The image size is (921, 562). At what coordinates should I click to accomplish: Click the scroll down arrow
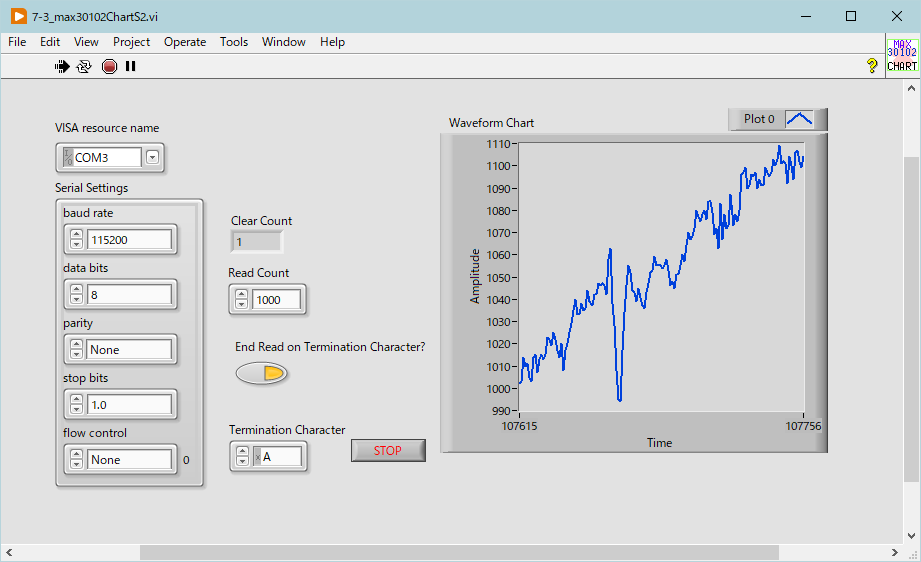coord(911,536)
